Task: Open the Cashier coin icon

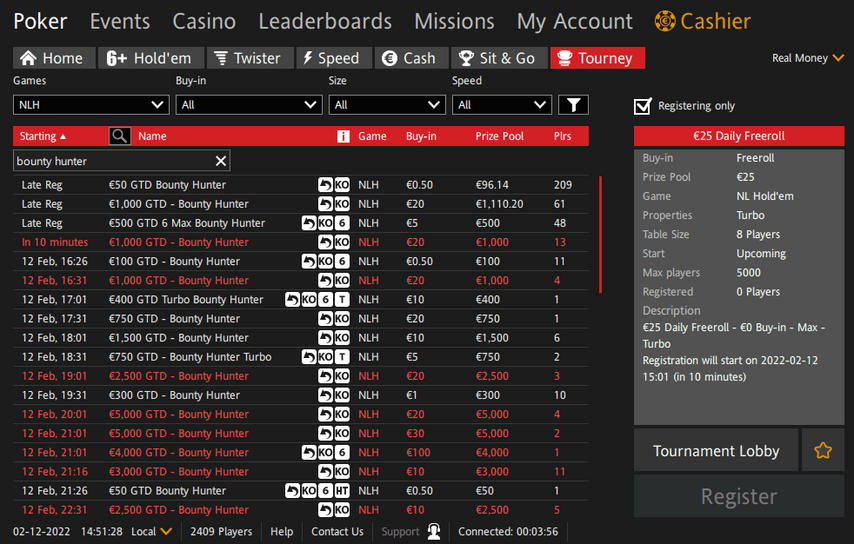Action: 665,21
